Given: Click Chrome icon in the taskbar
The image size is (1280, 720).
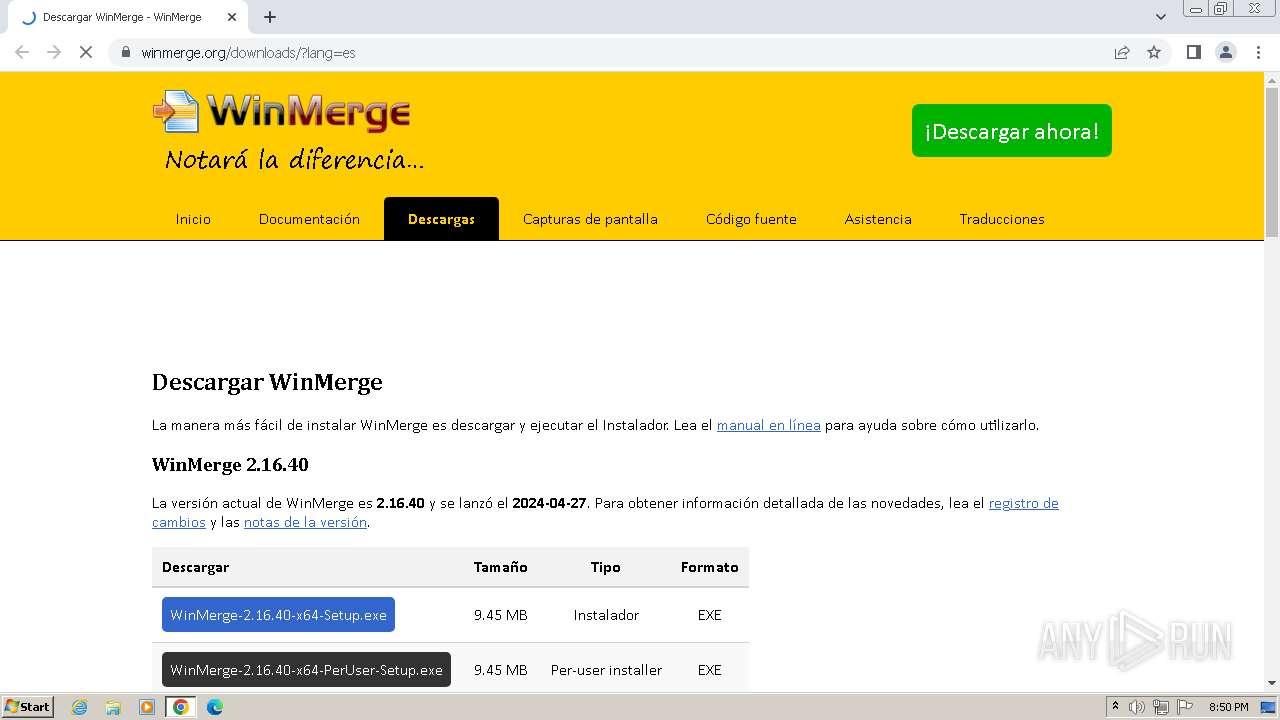Looking at the screenshot, I should tap(181, 707).
